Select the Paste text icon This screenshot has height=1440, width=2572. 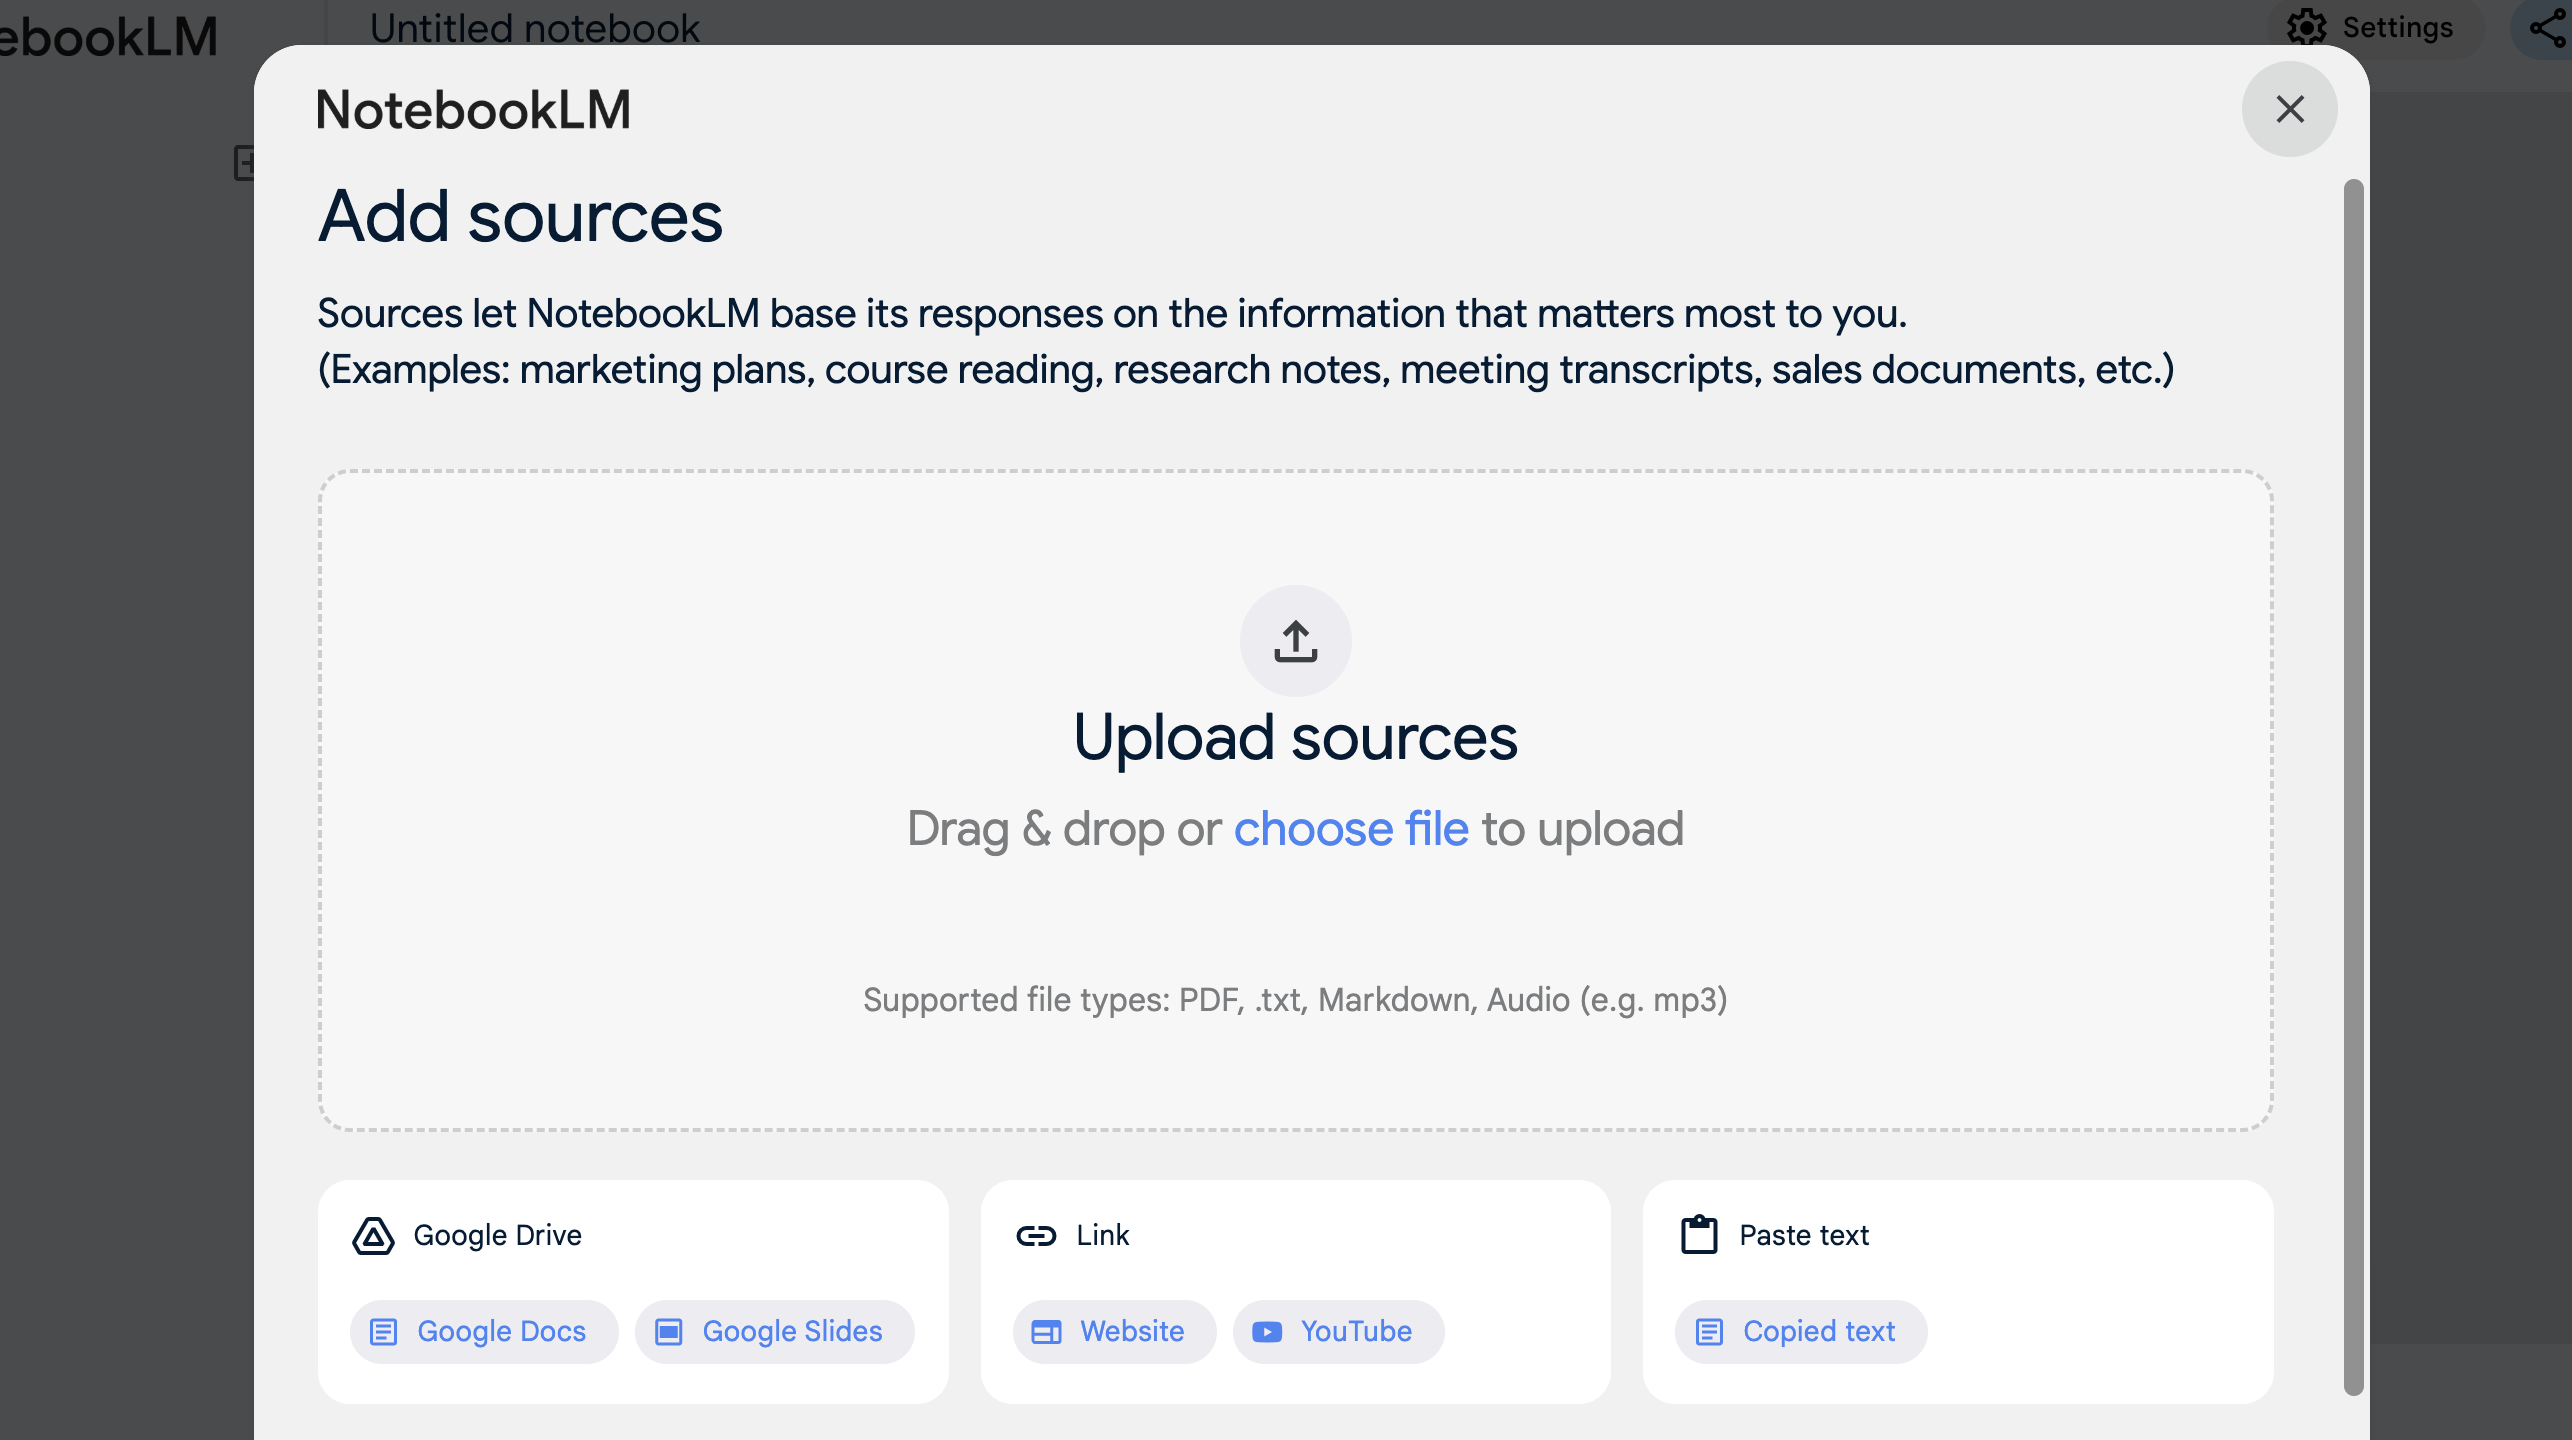1698,1235
